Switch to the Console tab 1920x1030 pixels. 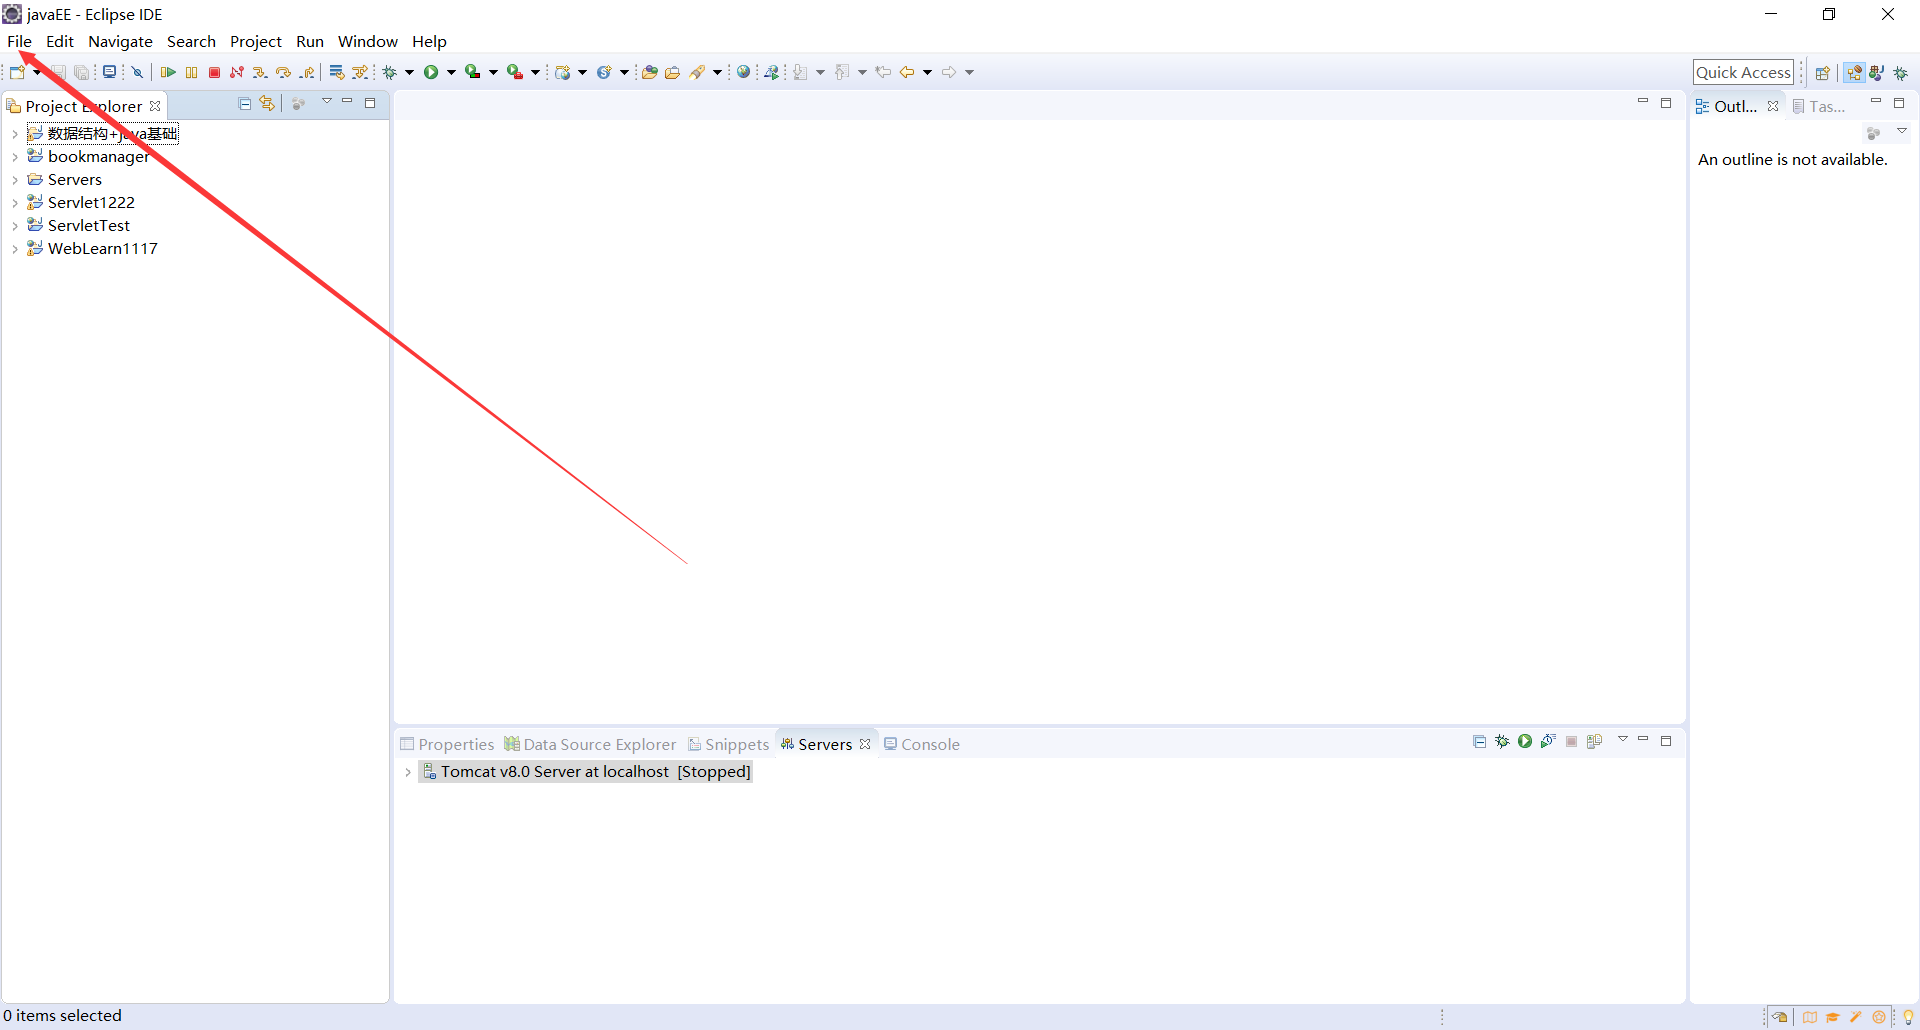(921, 744)
